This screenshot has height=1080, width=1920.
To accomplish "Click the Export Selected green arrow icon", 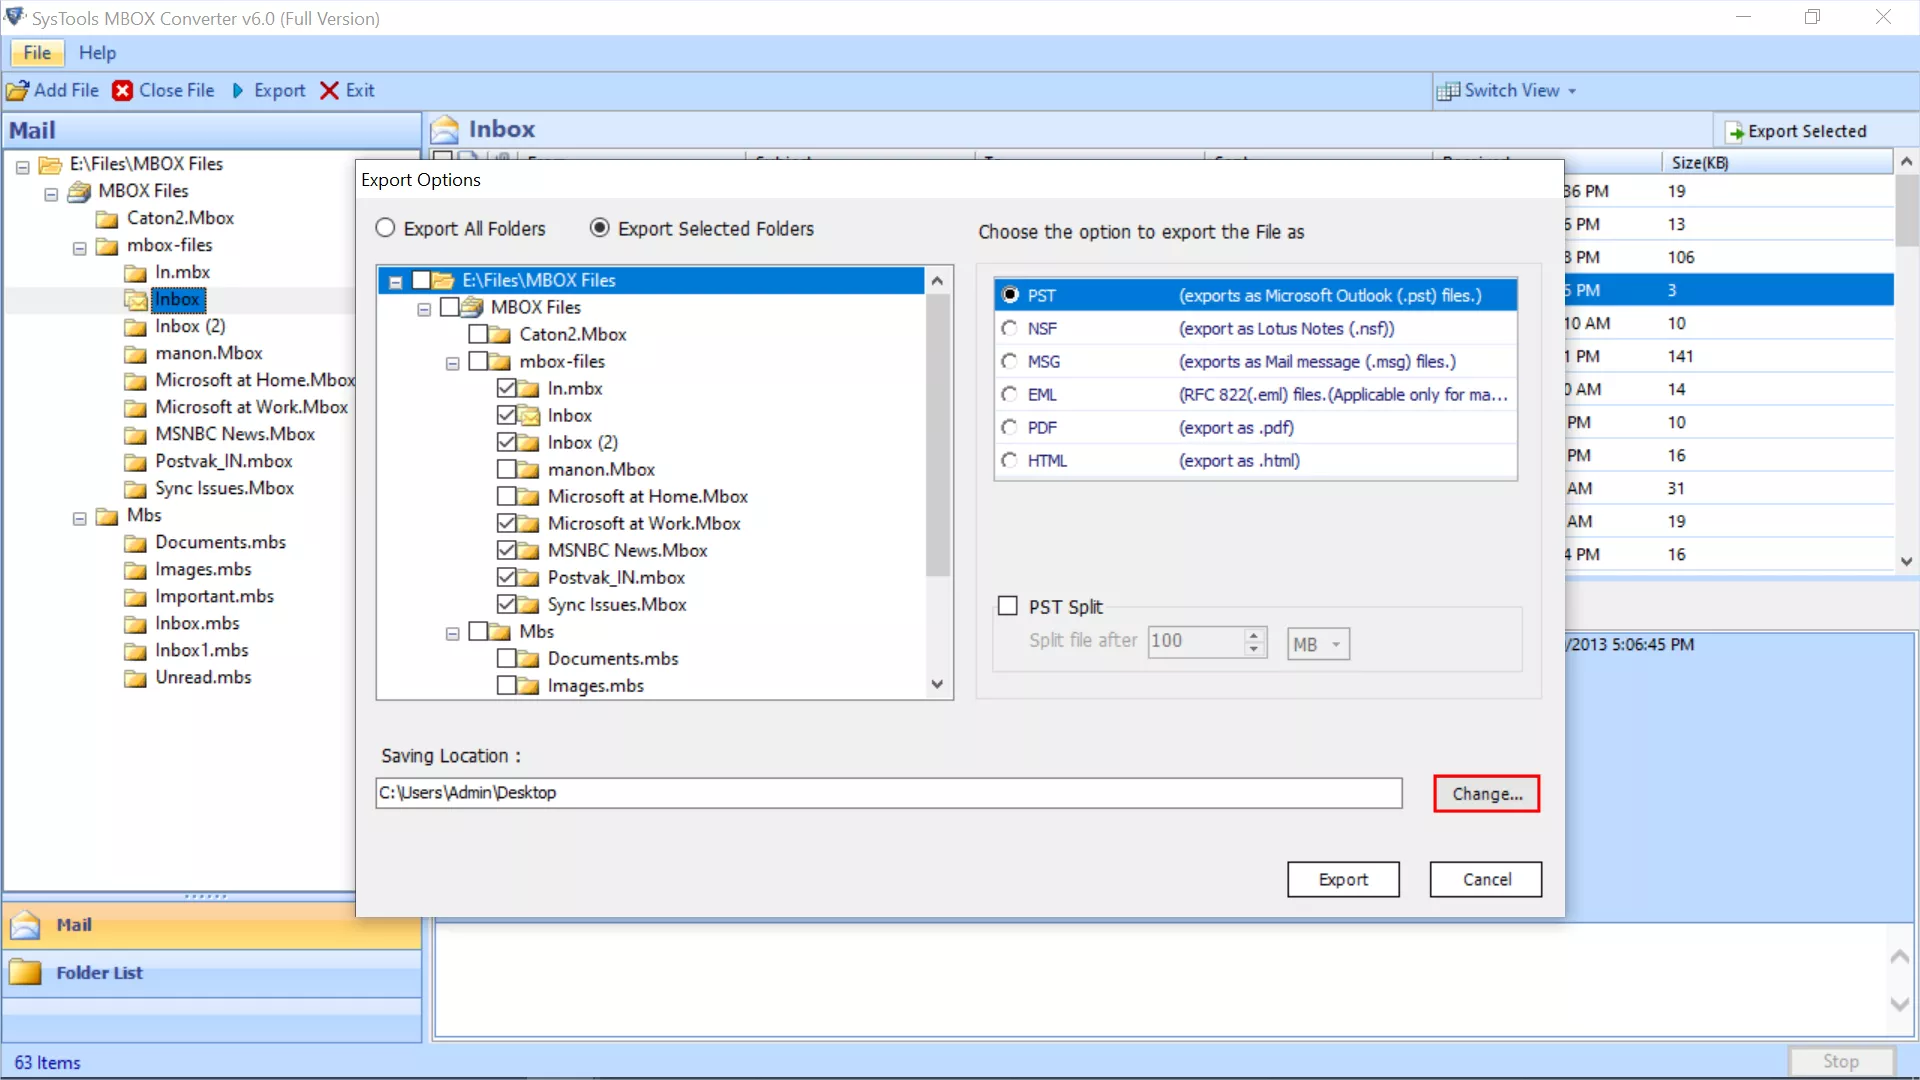I will tap(1735, 132).
